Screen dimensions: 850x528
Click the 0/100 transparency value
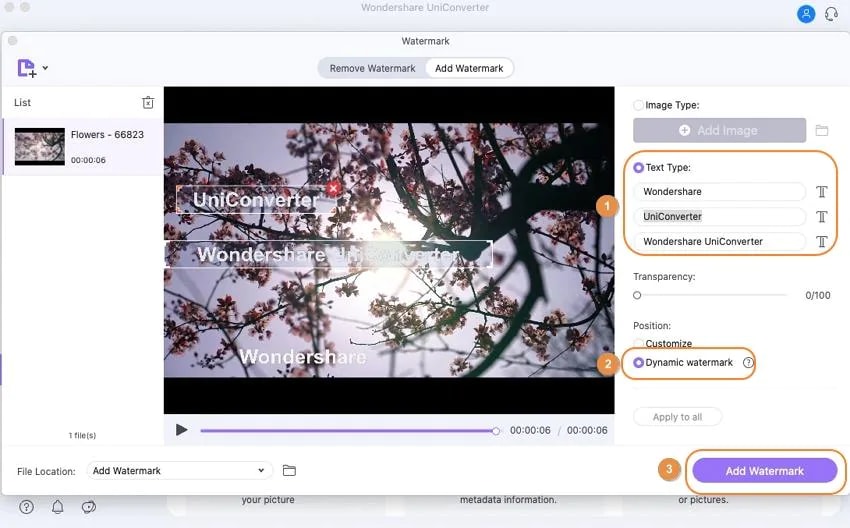817,295
